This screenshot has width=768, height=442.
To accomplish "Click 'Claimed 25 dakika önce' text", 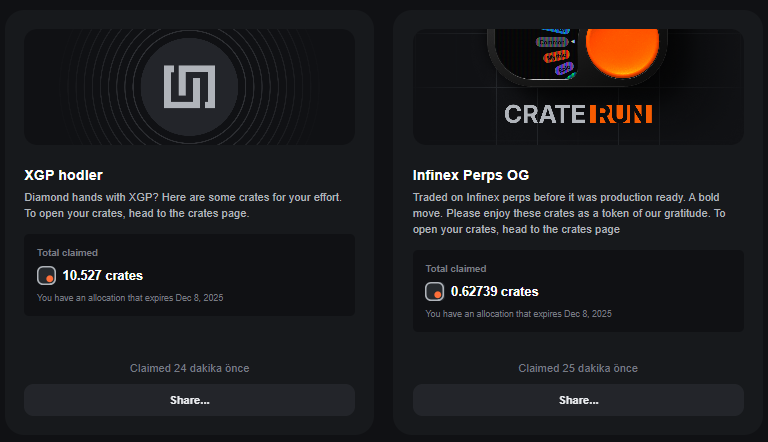I will [578, 368].
